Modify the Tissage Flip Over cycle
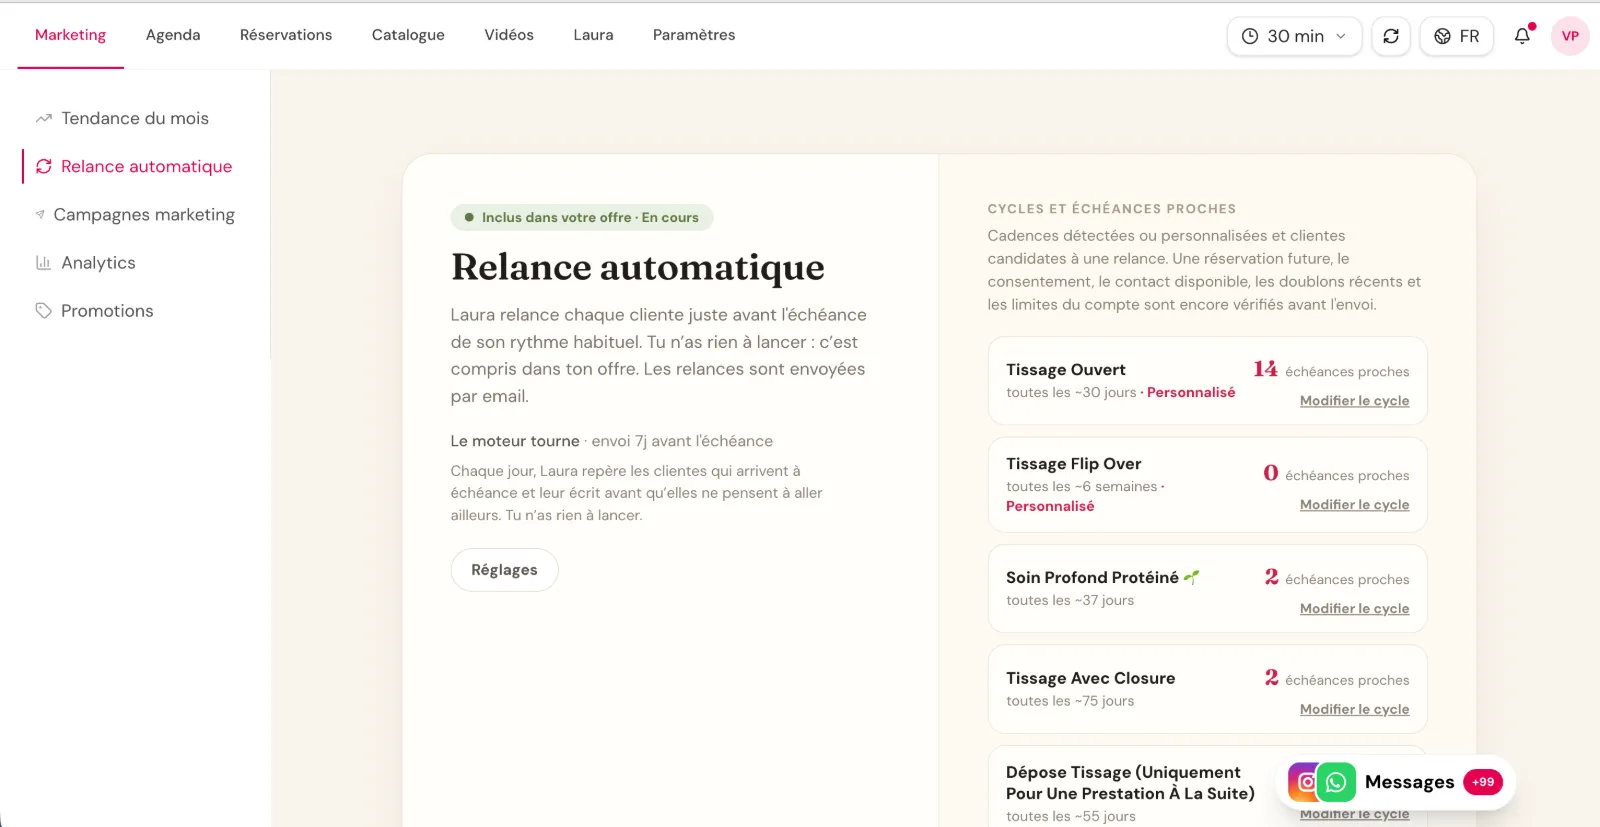The height and width of the screenshot is (827, 1600). (1354, 505)
